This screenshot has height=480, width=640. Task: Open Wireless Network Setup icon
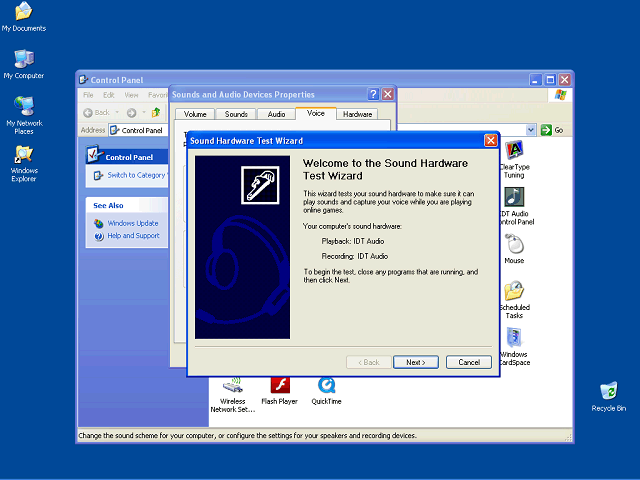pyautogui.click(x=233, y=395)
